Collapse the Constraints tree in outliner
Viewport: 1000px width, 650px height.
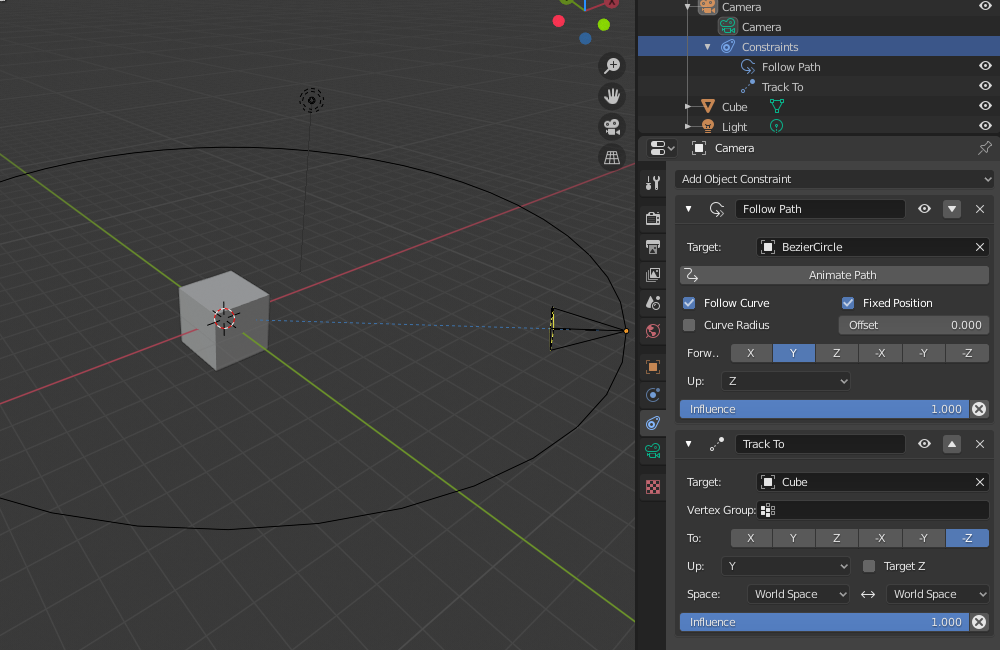(x=707, y=47)
